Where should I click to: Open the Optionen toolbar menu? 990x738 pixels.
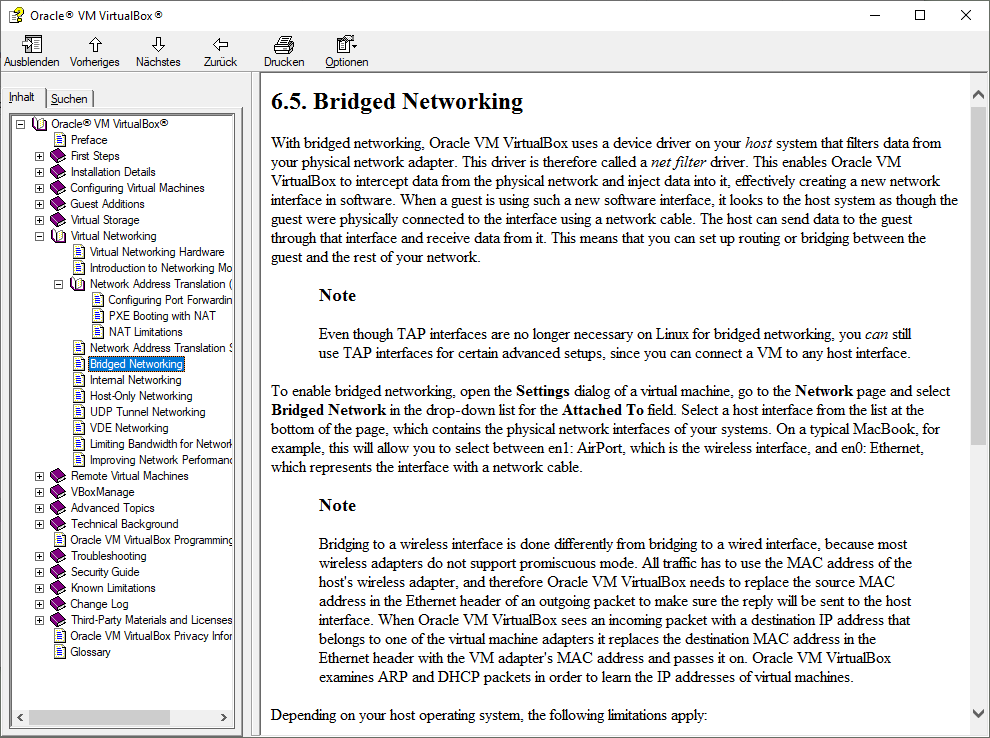347,51
